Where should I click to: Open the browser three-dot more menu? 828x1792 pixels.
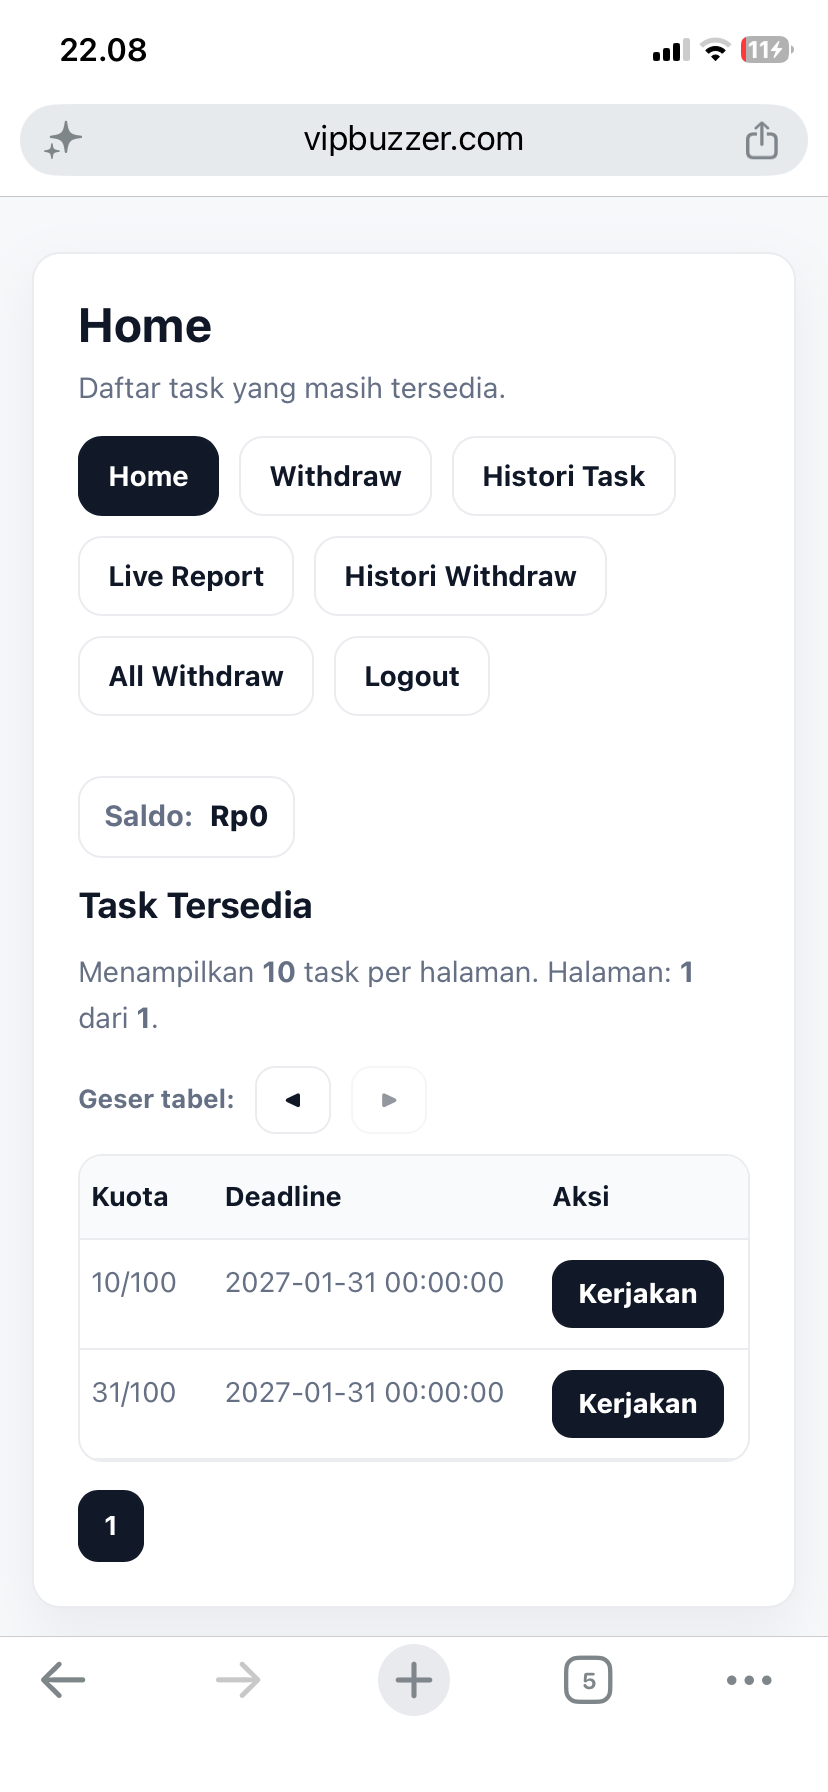click(749, 1680)
